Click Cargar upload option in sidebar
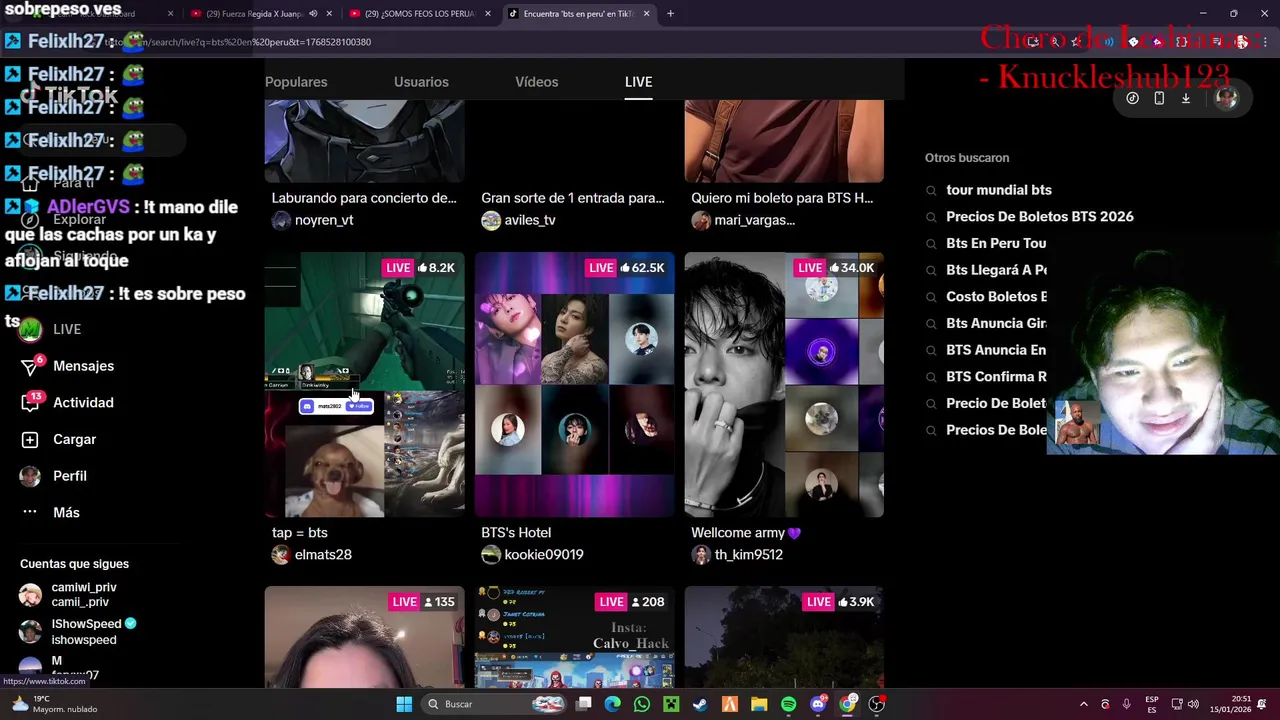 point(60,439)
